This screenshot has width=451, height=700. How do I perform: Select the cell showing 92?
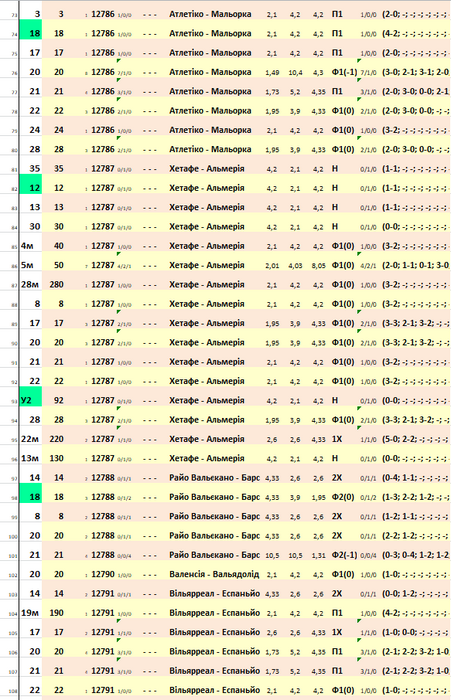tap(56, 400)
